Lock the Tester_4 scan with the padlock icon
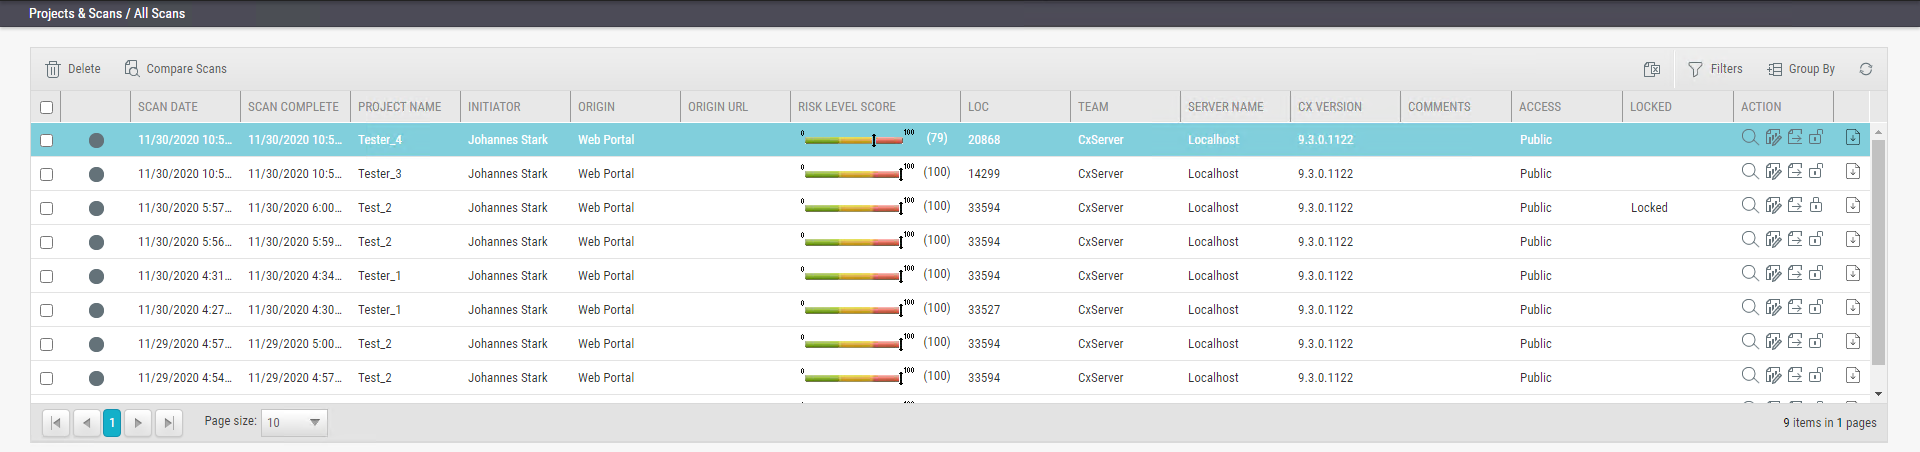Screen dimensions: 1920x452 [1816, 138]
